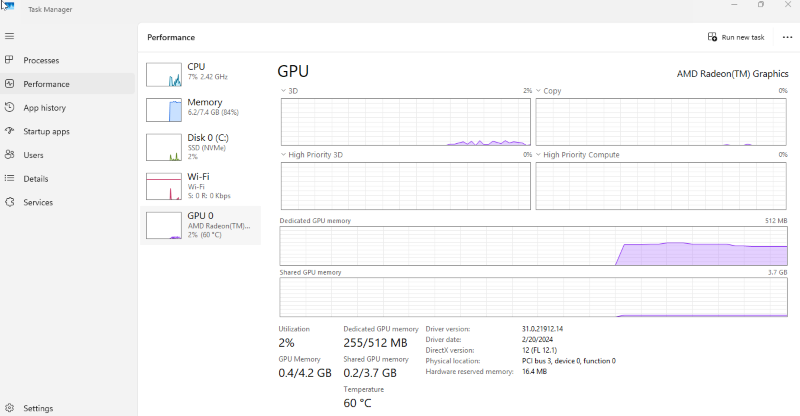
Task: Open the hamburger navigation menu
Action: (x=10, y=36)
